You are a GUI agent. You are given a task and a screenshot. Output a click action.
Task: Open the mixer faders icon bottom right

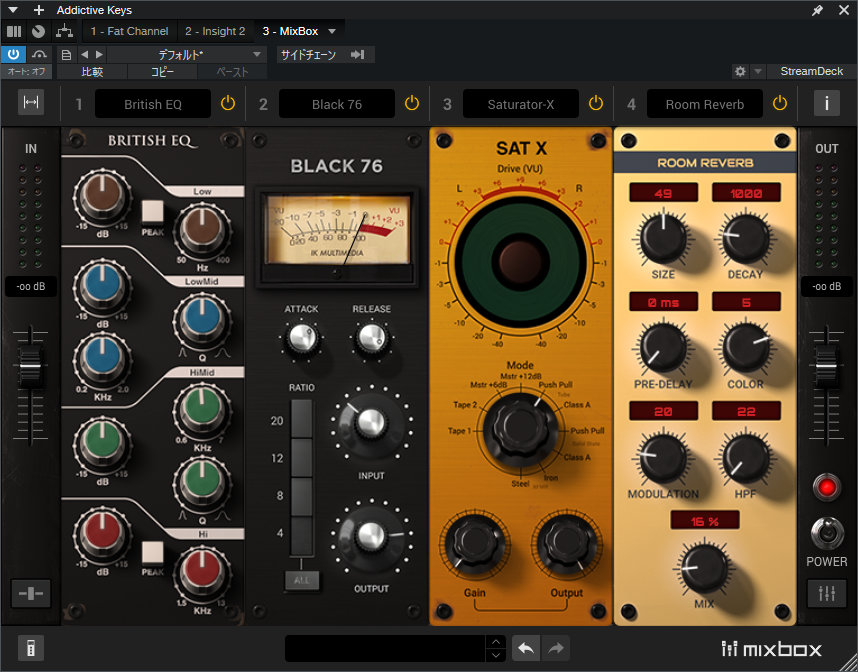(827, 594)
